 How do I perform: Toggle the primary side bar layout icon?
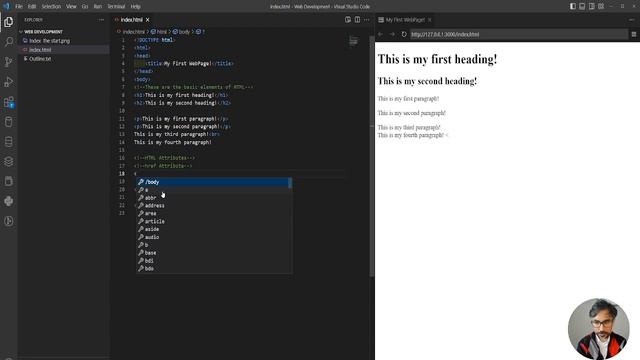(573, 6)
